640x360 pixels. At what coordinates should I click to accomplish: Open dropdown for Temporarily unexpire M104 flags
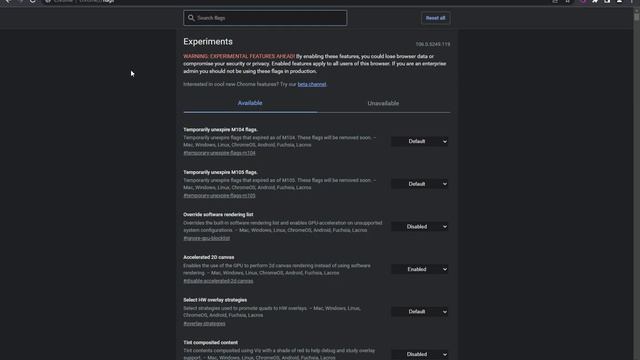420,141
